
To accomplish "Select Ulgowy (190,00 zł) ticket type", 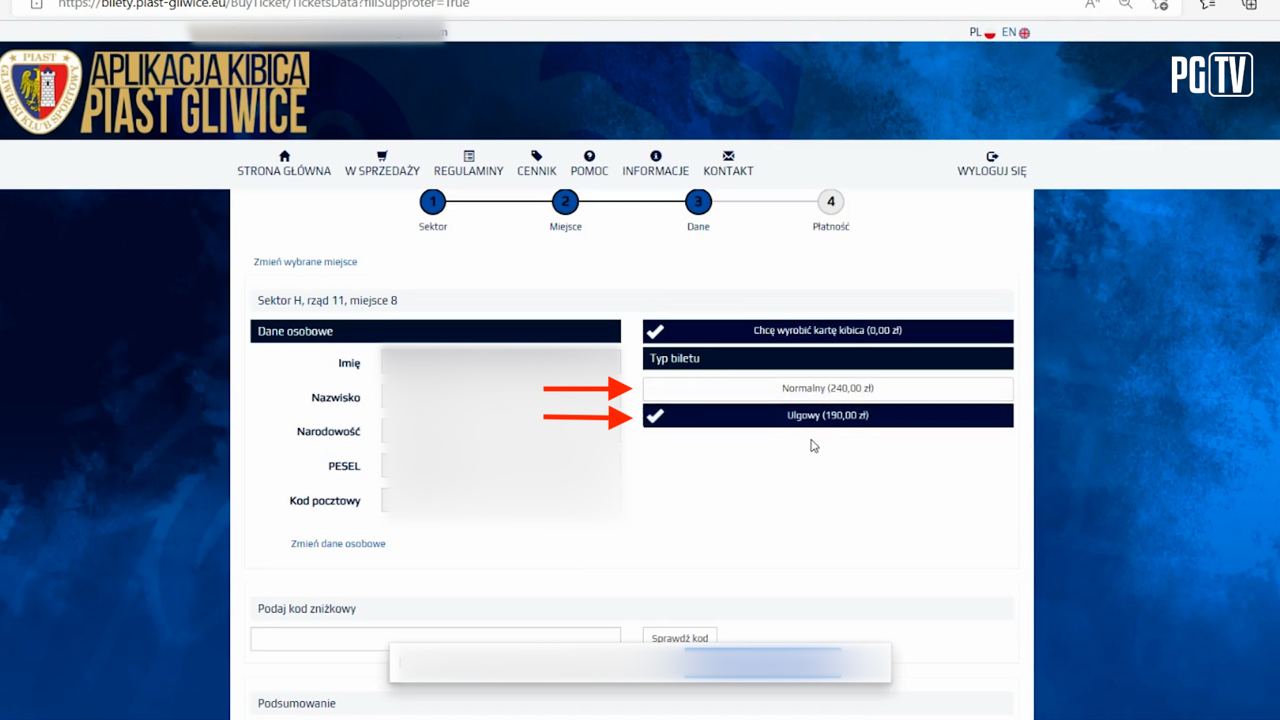I will click(827, 415).
